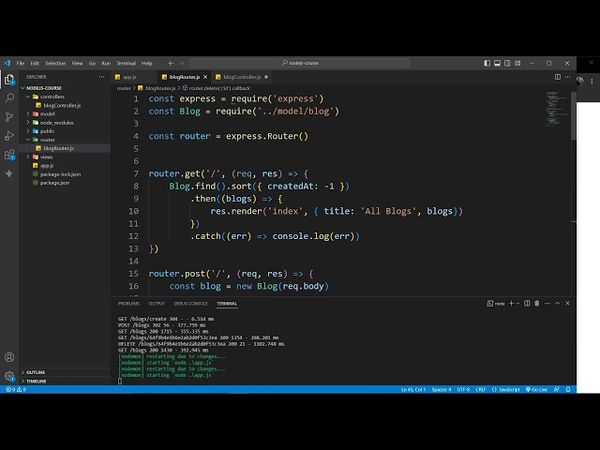The height and width of the screenshot is (450, 600).
Task: Change the CRLF end of line setting
Action: 481,390
